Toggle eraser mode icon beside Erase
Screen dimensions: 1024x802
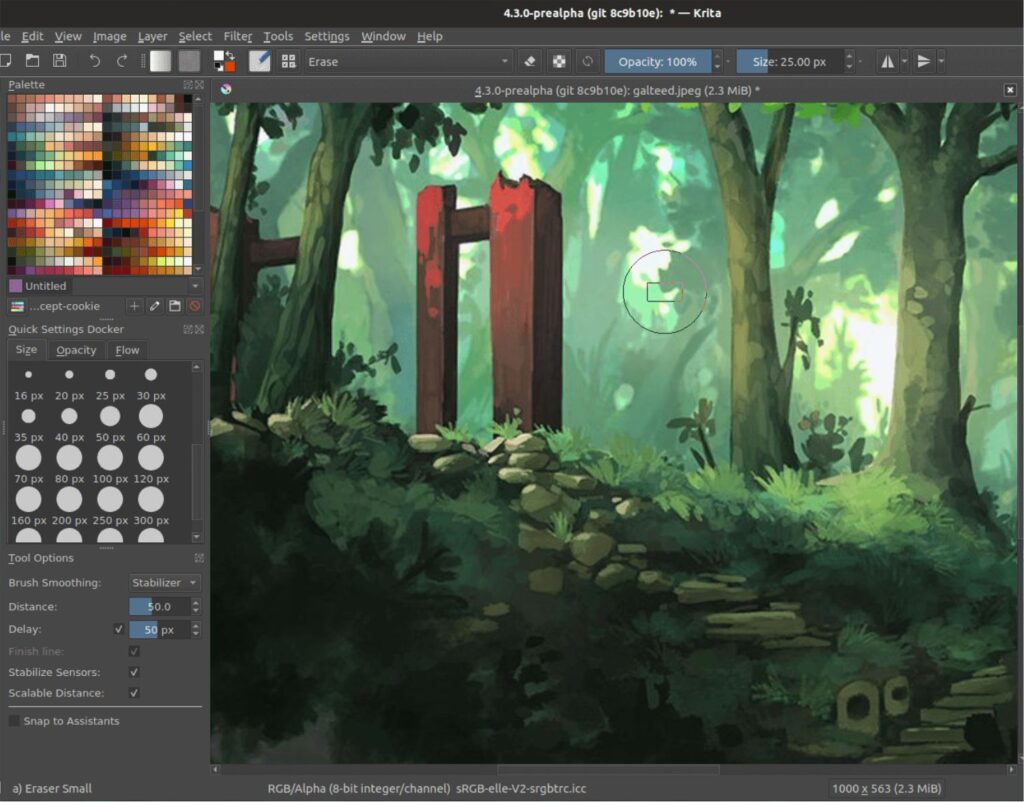(532, 61)
